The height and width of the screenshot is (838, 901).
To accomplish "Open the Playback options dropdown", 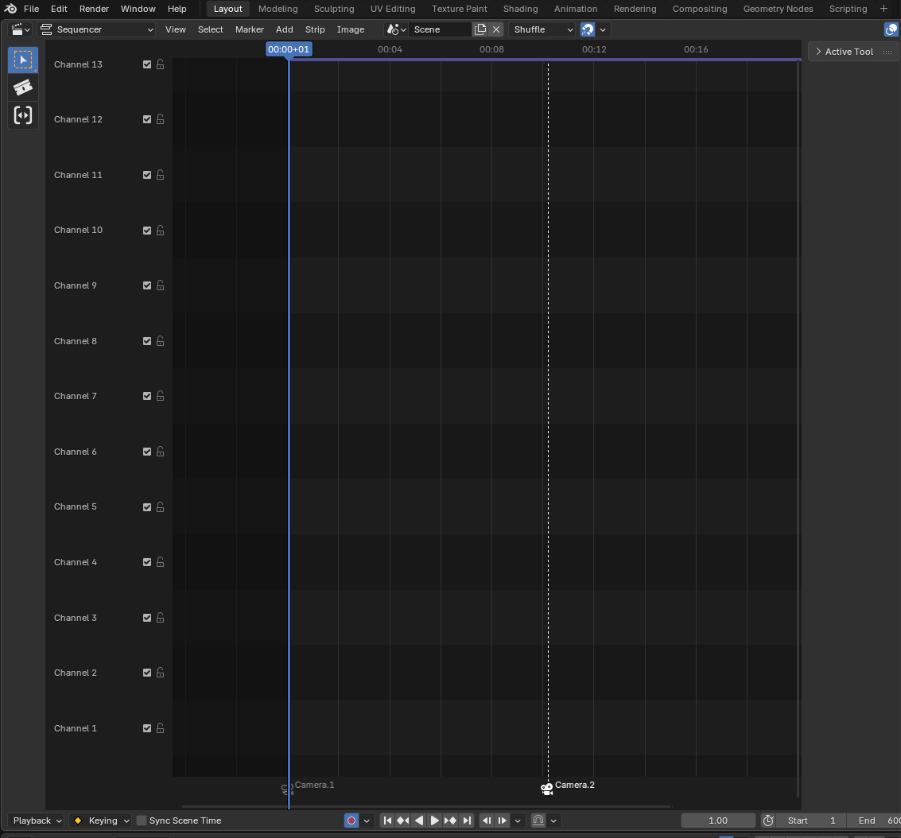I will click(x=36, y=820).
